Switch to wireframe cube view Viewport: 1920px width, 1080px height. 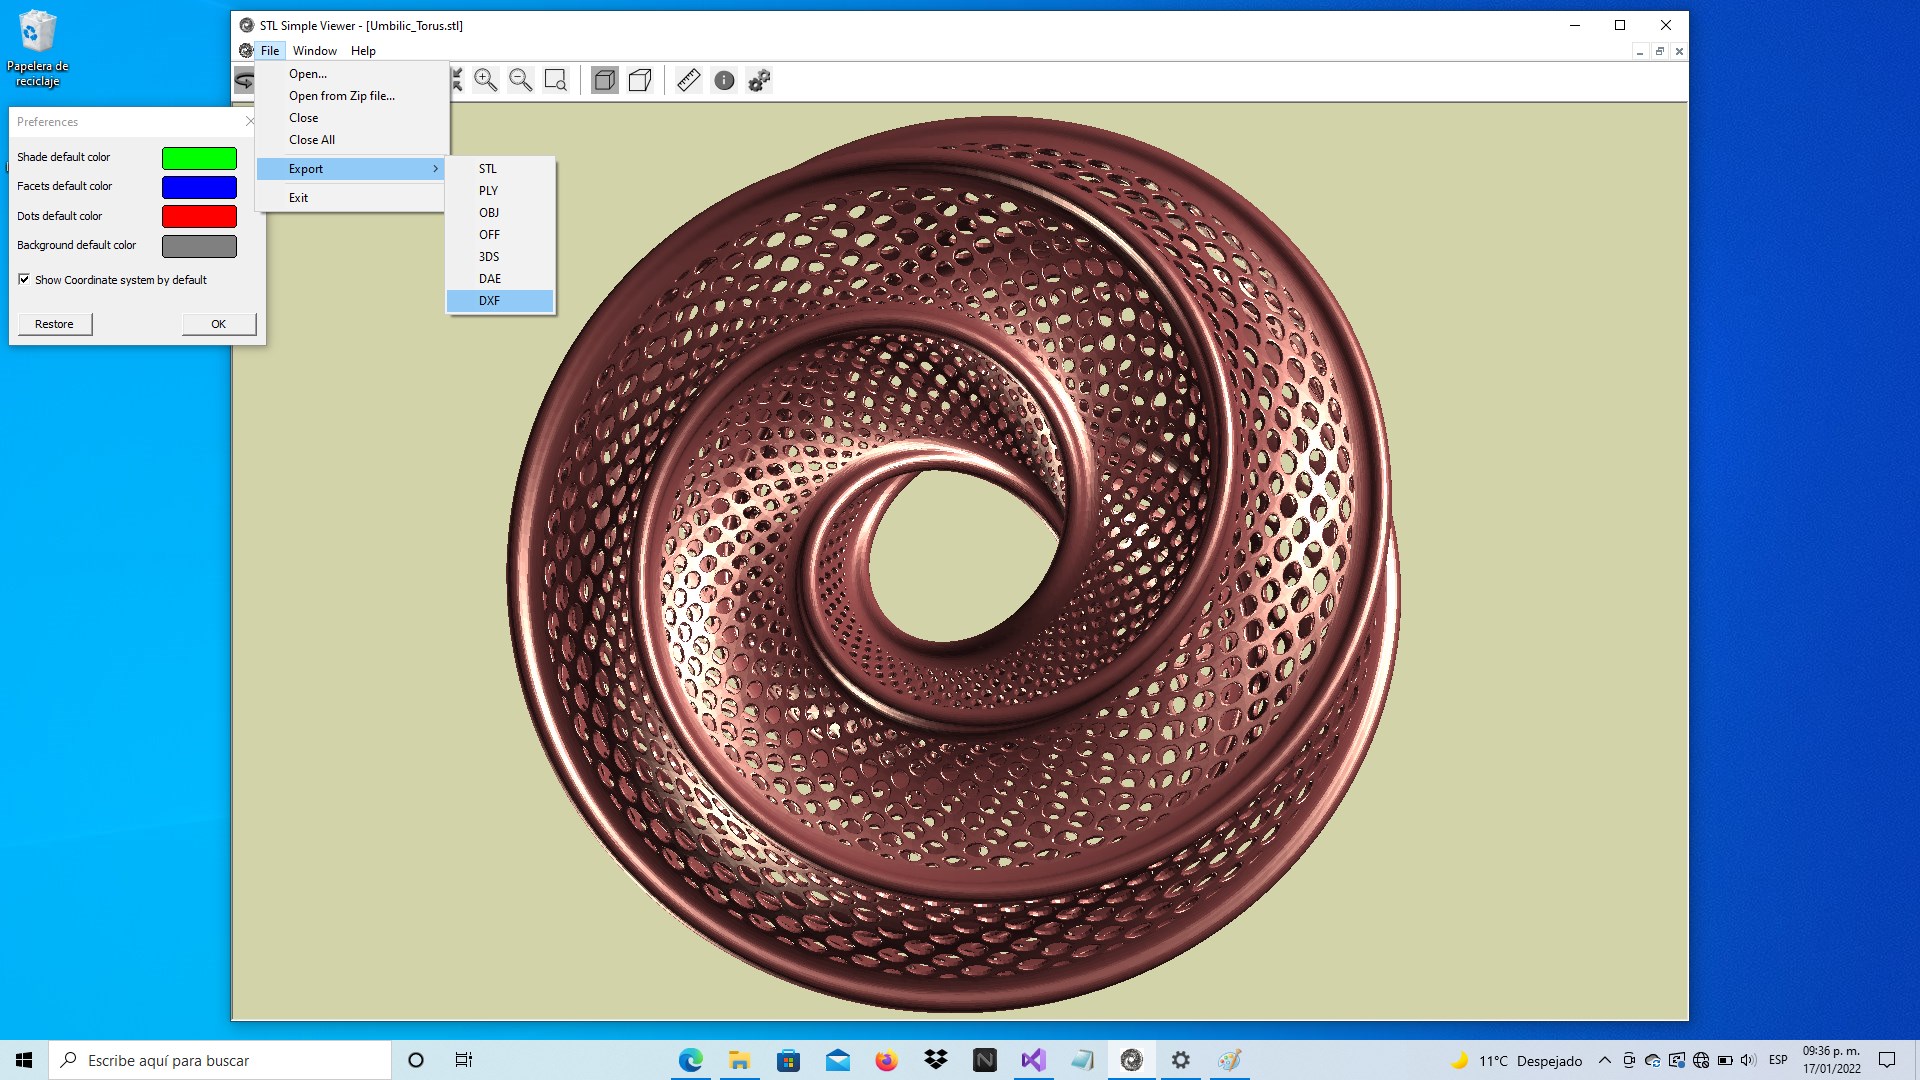click(x=640, y=80)
